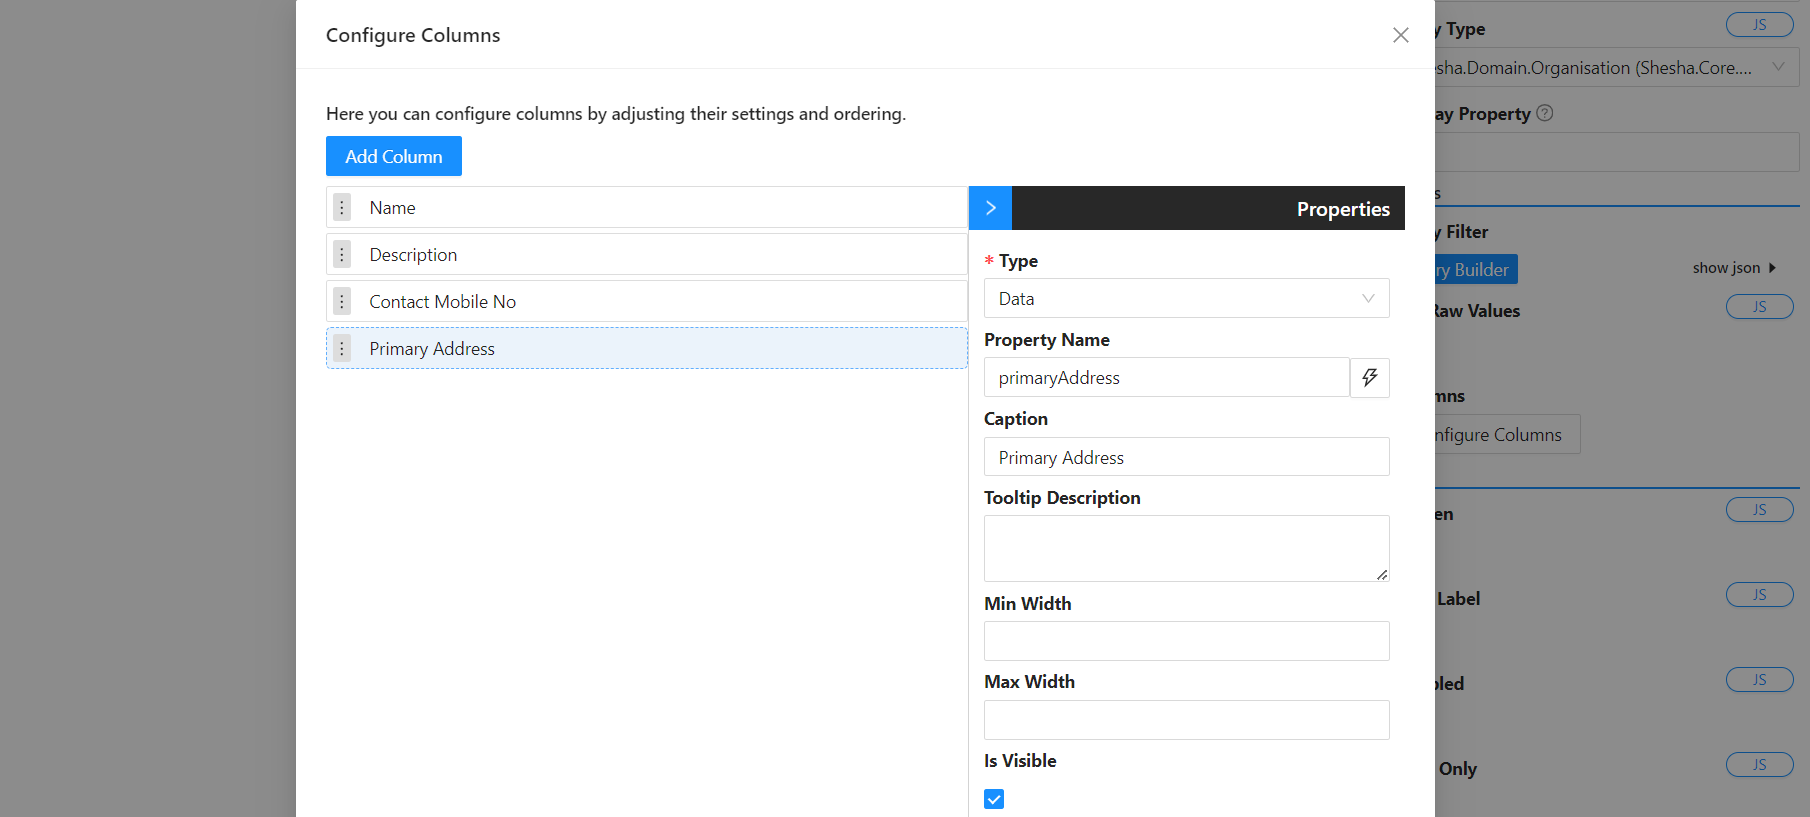
Task: Click the Tooltip Description text area
Action: click(1187, 548)
